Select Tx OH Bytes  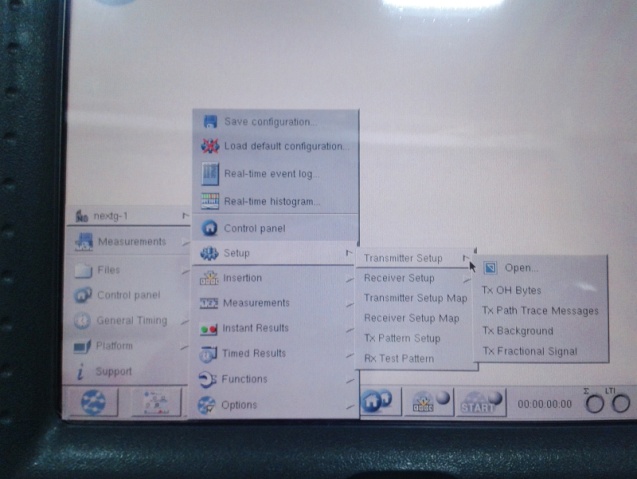pyautogui.click(x=540, y=290)
